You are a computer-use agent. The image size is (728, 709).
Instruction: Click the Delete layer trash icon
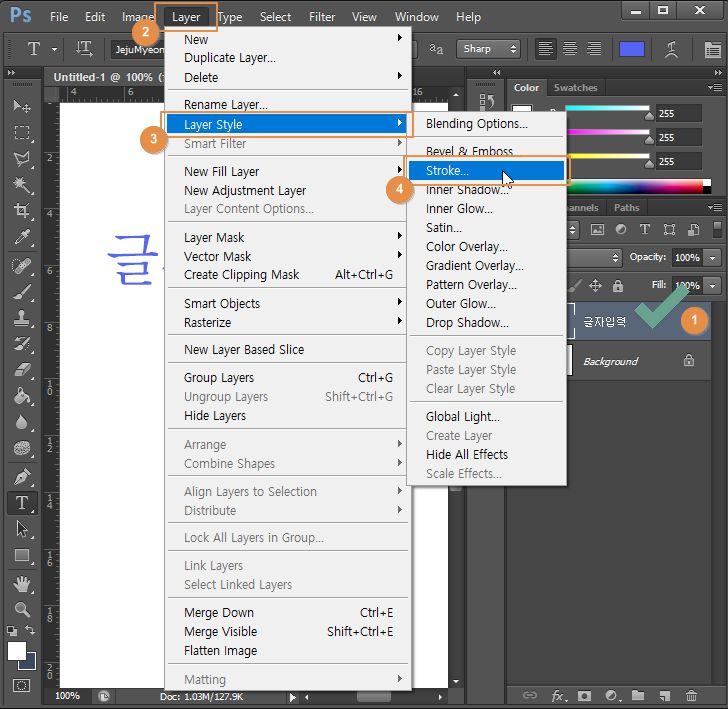click(x=691, y=695)
